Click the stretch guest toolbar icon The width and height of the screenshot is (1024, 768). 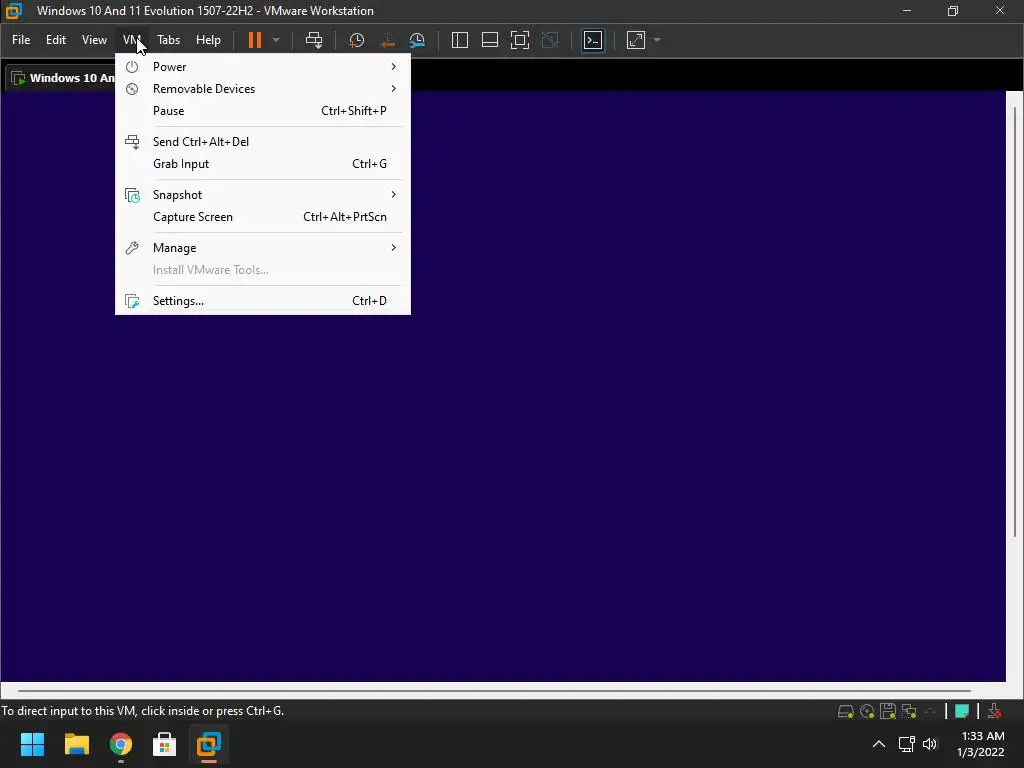pos(636,40)
